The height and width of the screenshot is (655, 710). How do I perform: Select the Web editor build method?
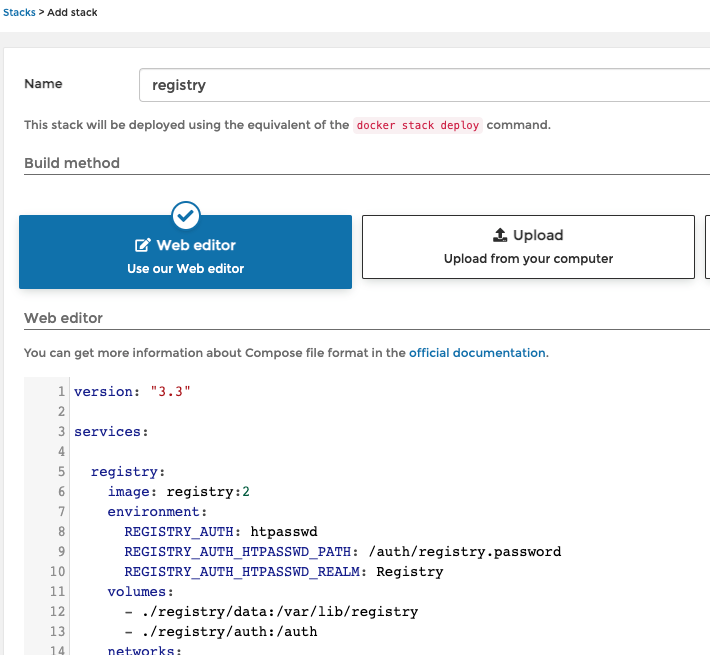[x=185, y=252]
